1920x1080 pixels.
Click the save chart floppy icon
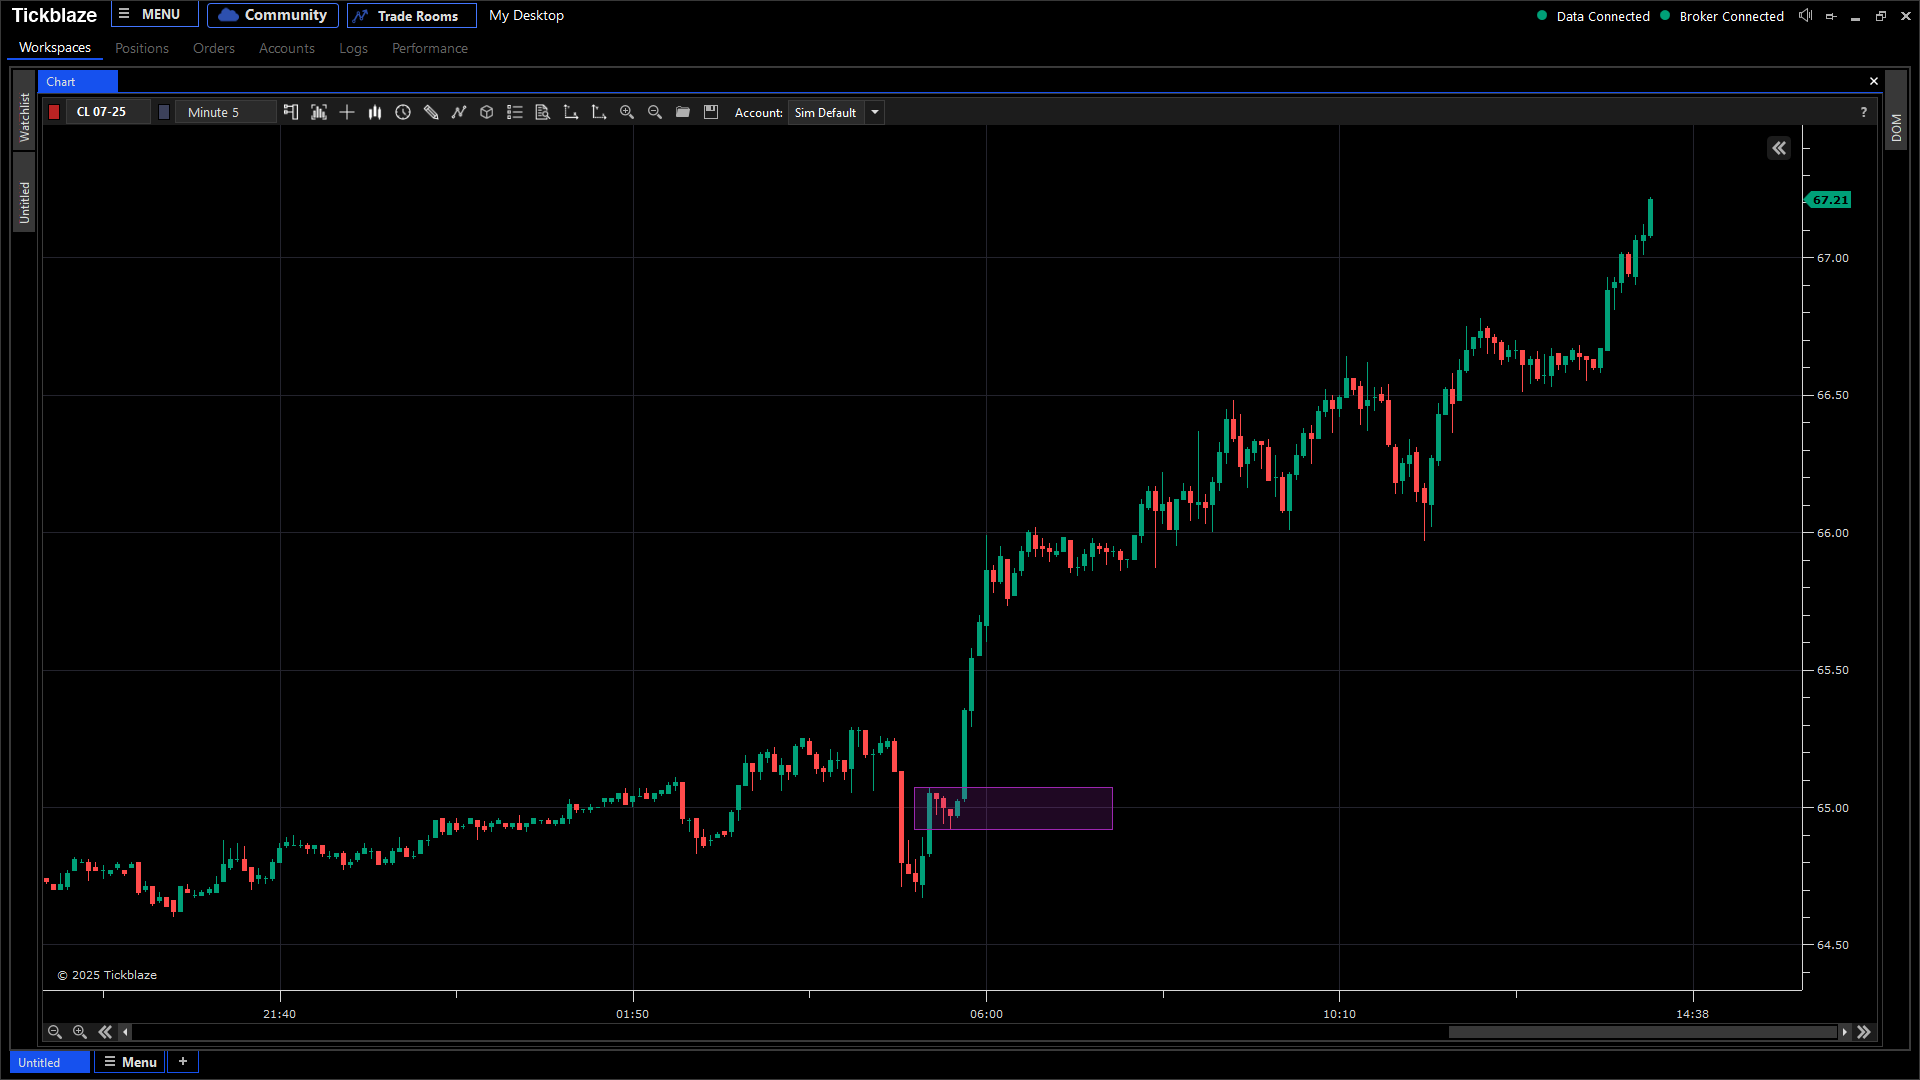pyautogui.click(x=711, y=112)
